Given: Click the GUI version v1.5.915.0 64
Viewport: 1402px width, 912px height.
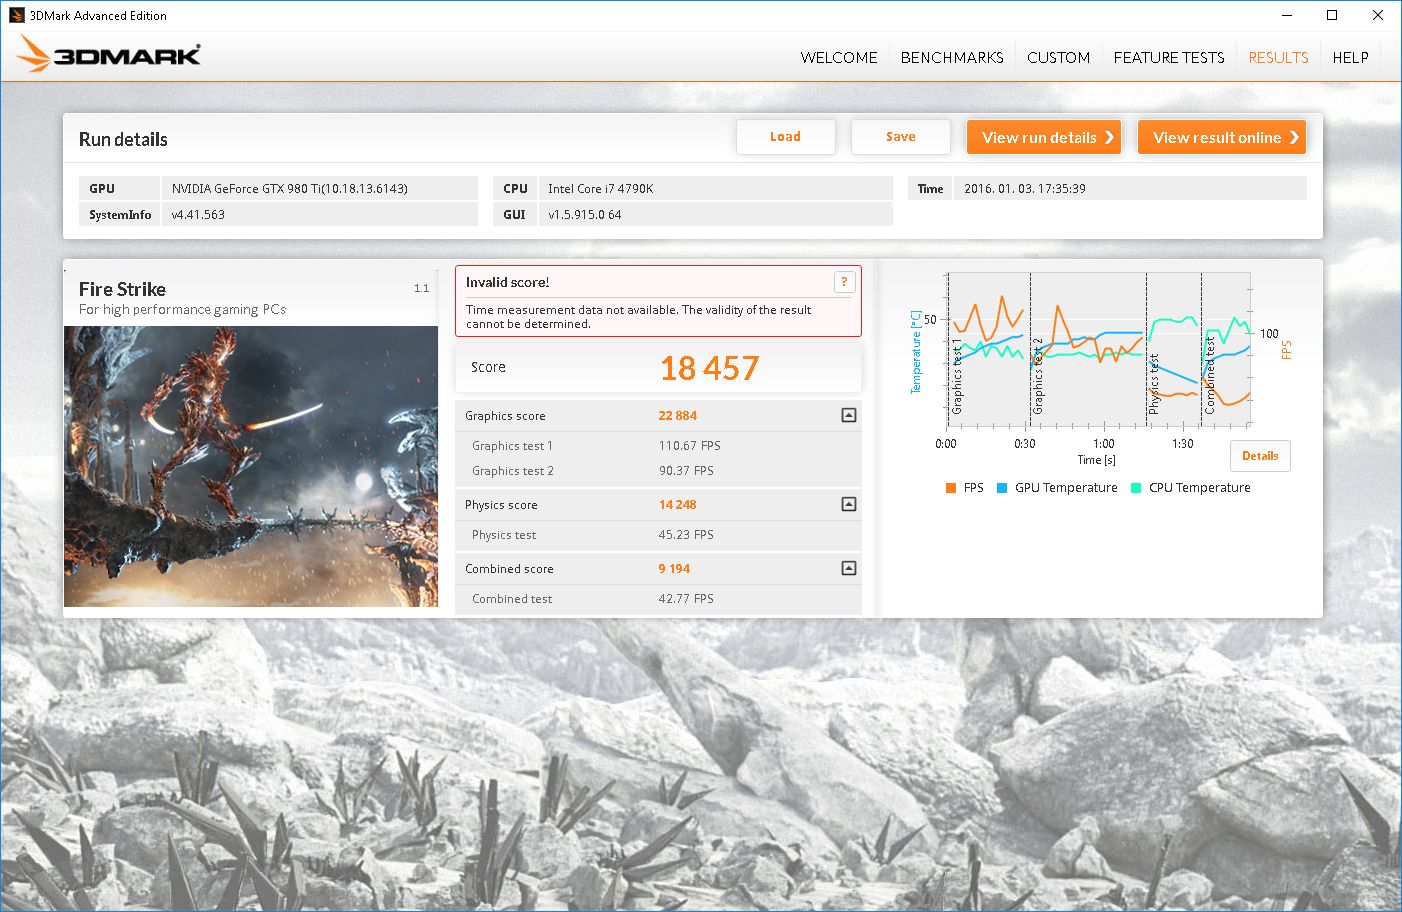Looking at the screenshot, I should 584,214.
